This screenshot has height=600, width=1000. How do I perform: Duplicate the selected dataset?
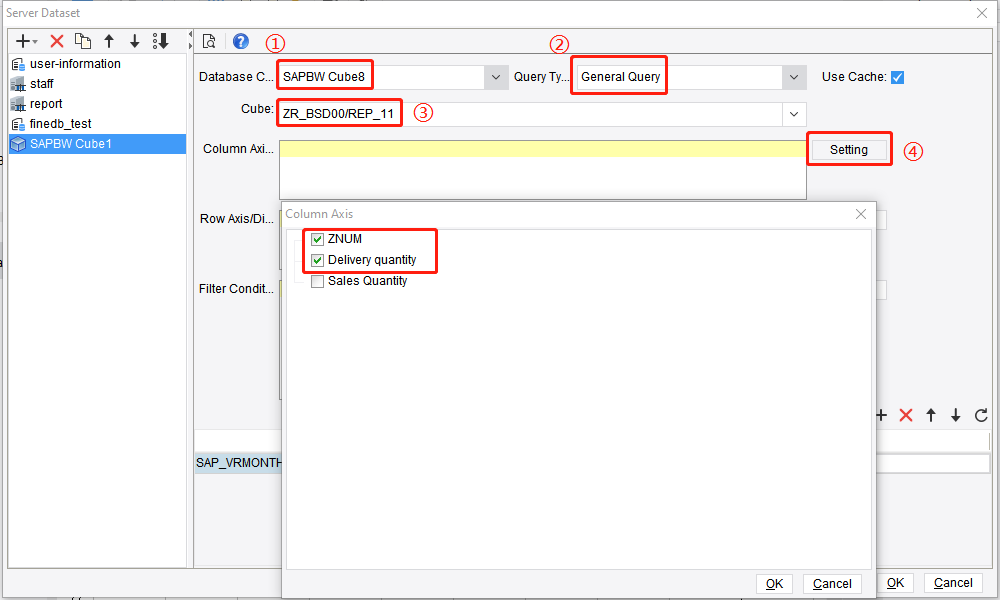click(82, 41)
